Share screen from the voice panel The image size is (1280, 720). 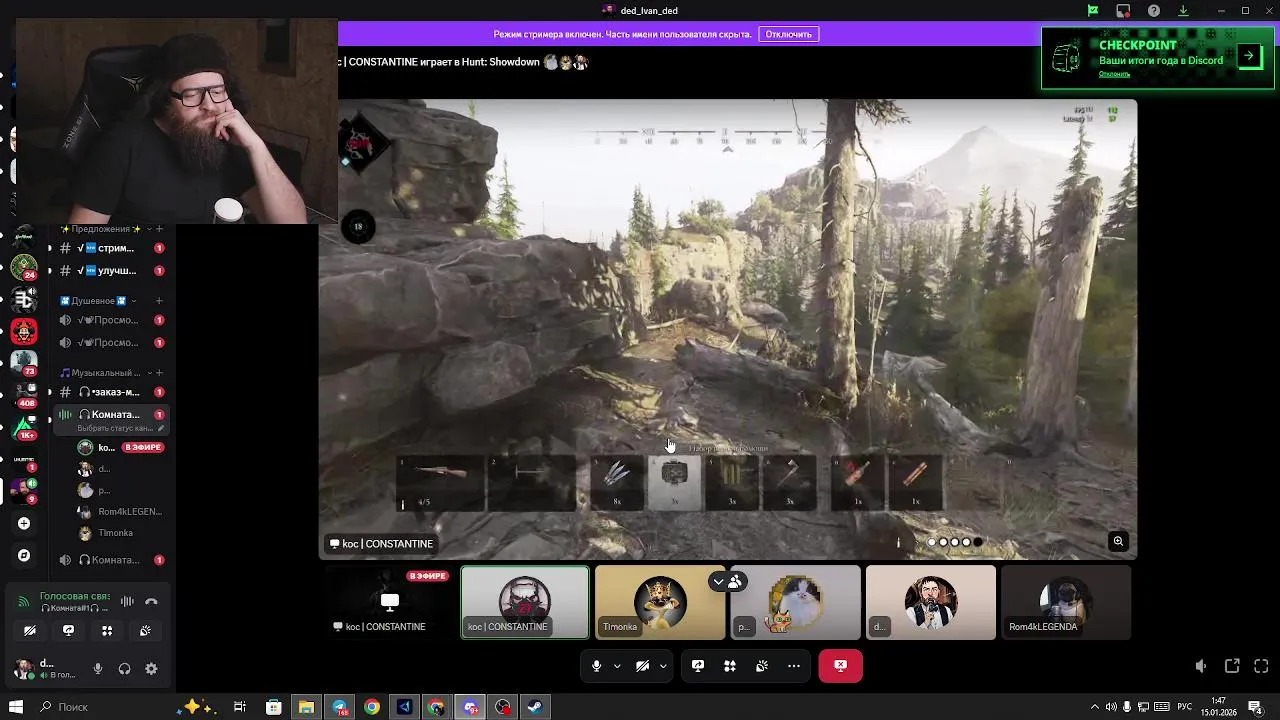[x=68, y=631]
